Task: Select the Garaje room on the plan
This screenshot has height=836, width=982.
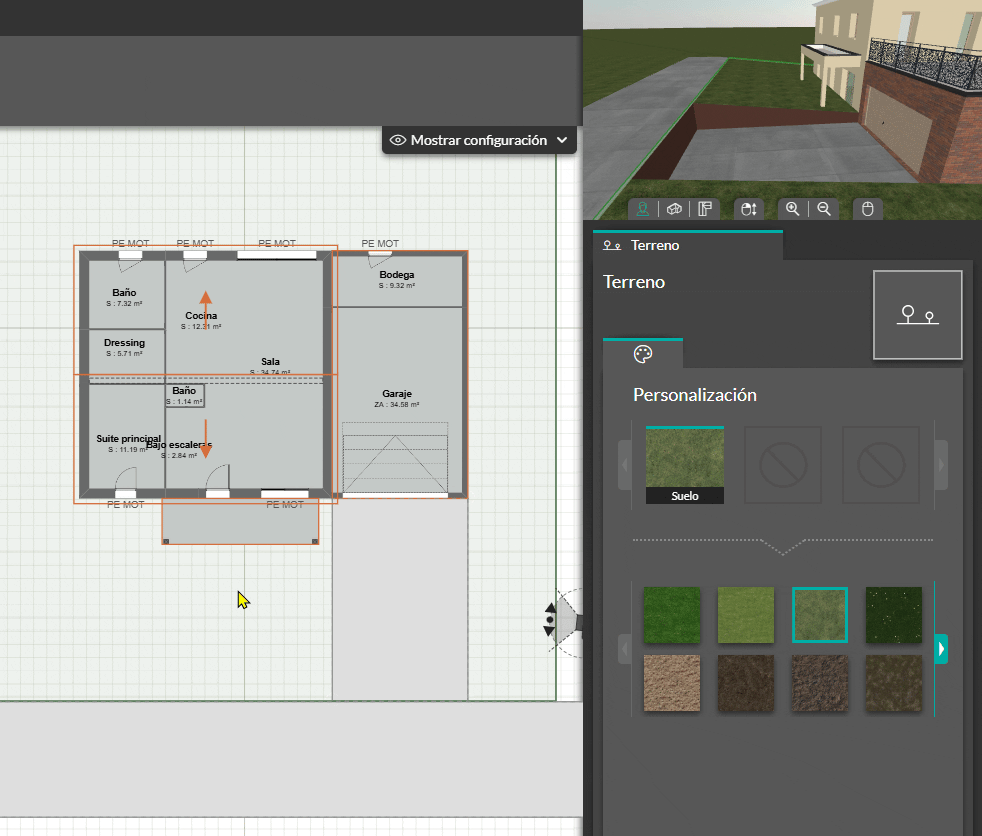Action: click(x=397, y=398)
